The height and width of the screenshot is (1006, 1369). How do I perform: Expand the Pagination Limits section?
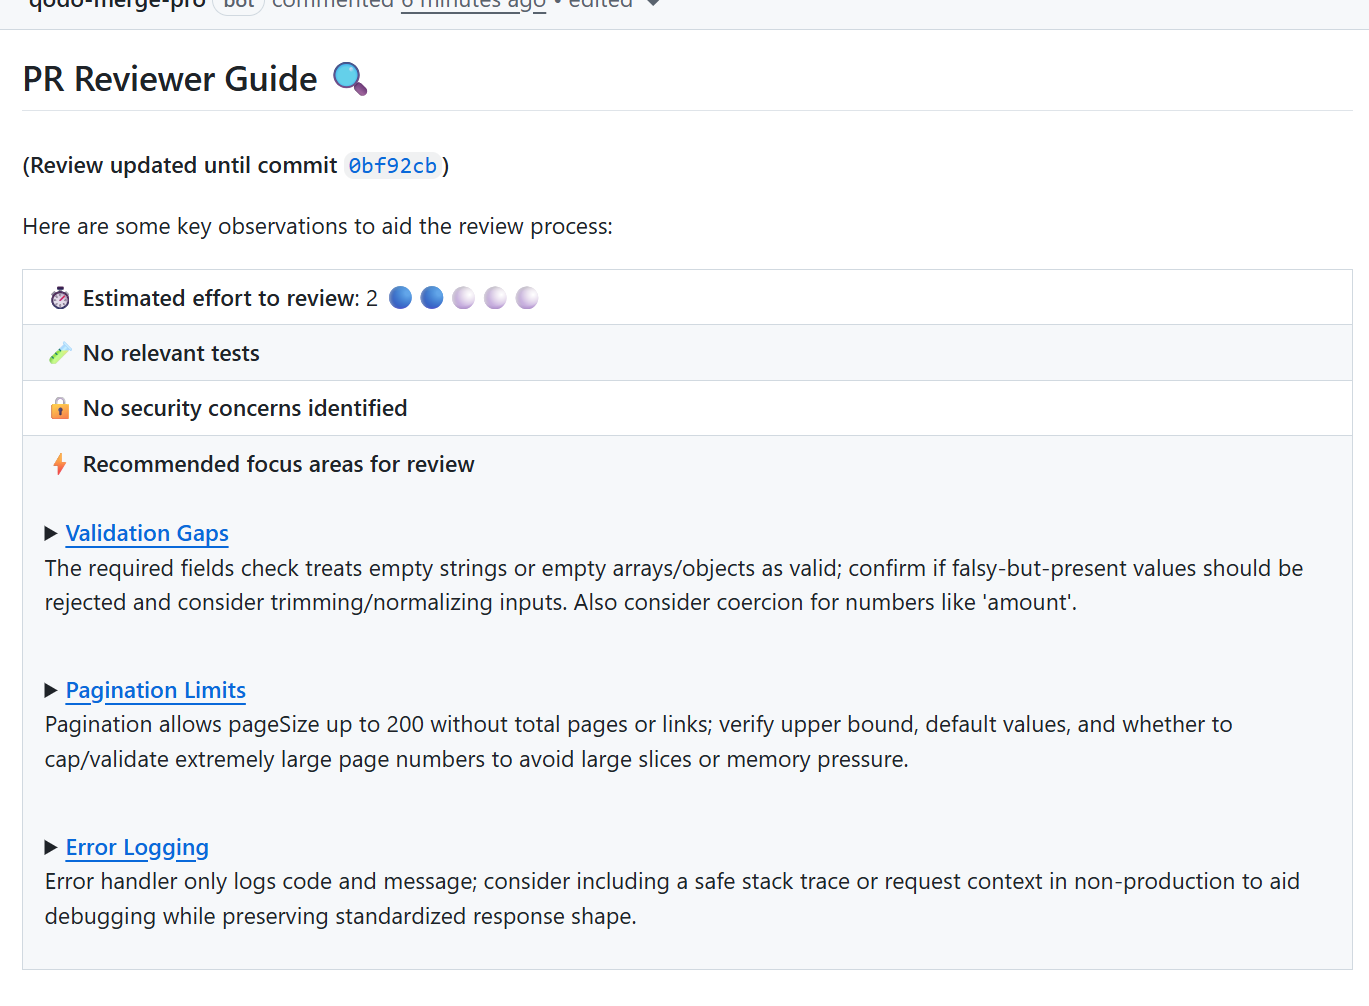point(51,690)
